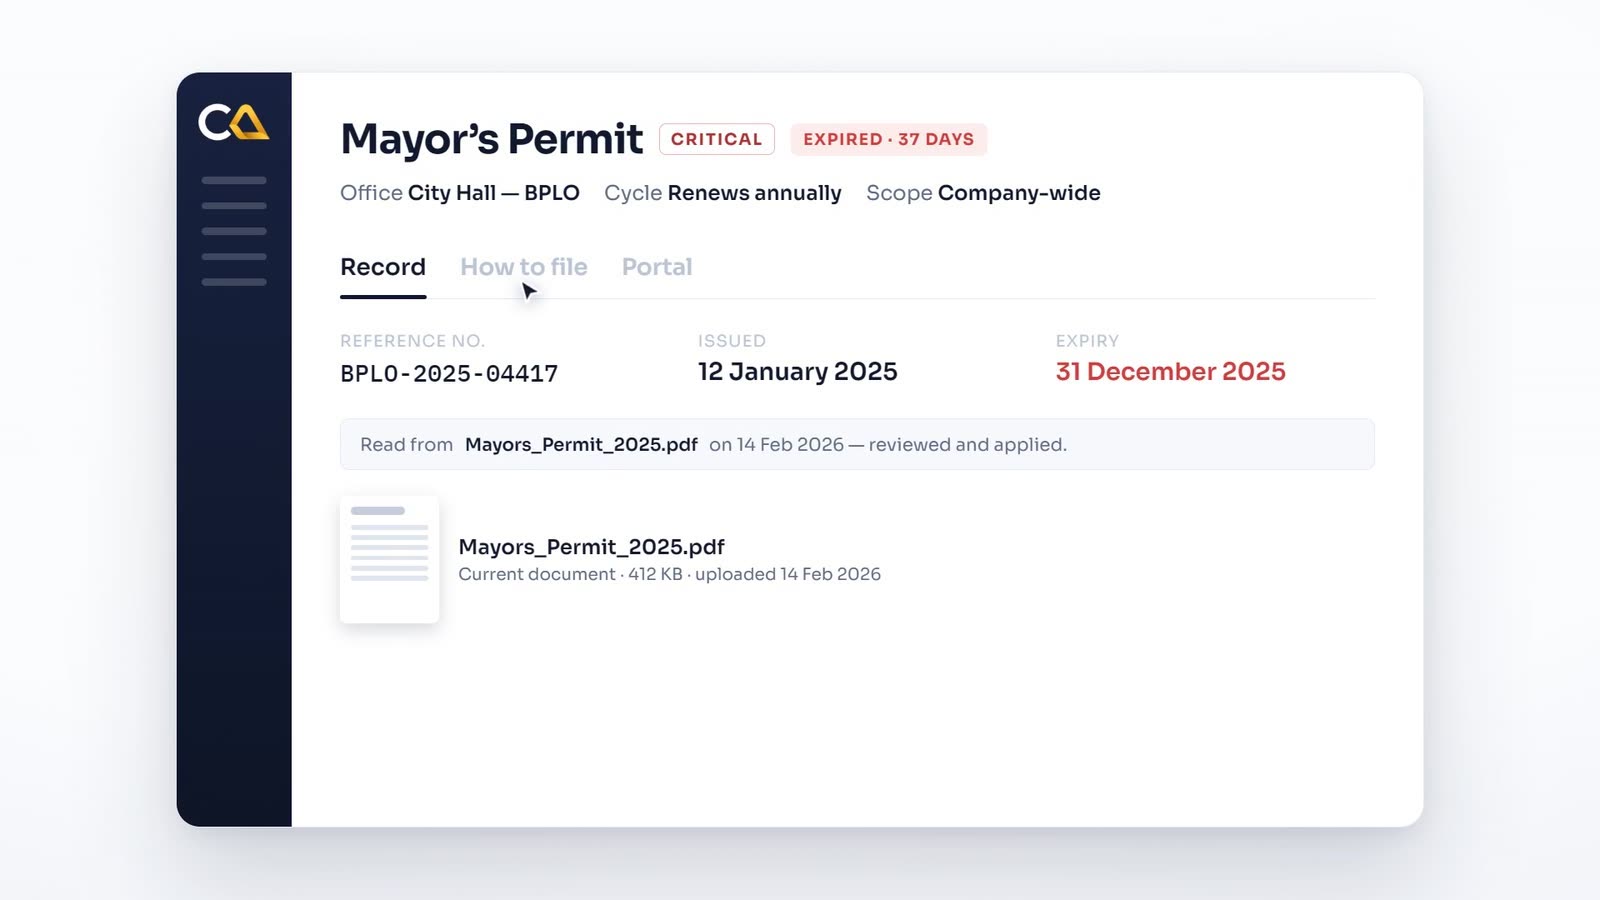Click the Renews annually cycle value
The image size is (1600, 900).
[755, 193]
